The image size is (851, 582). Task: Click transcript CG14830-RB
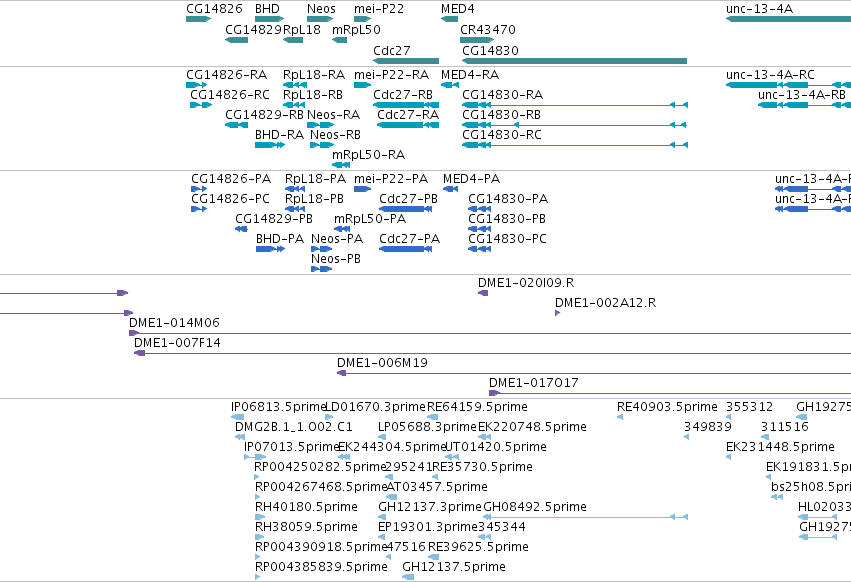(x=574, y=125)
